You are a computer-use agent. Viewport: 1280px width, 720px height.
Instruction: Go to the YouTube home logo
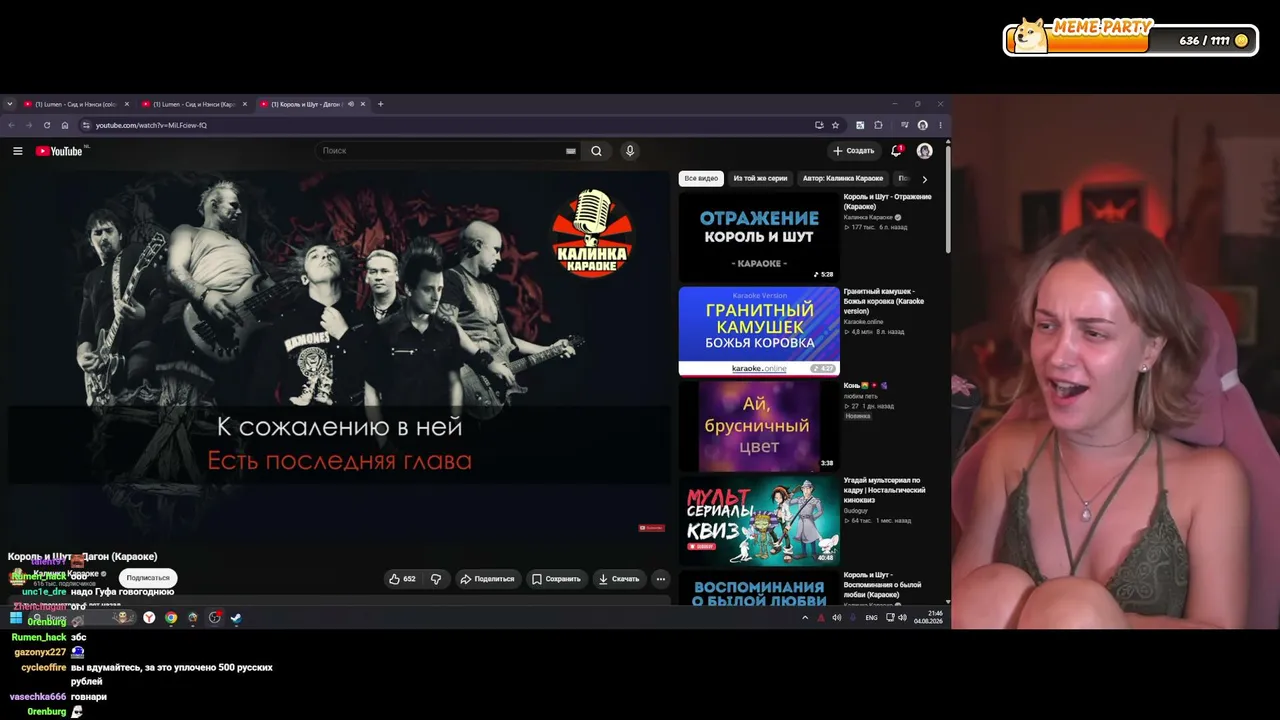tap(59, 151)
